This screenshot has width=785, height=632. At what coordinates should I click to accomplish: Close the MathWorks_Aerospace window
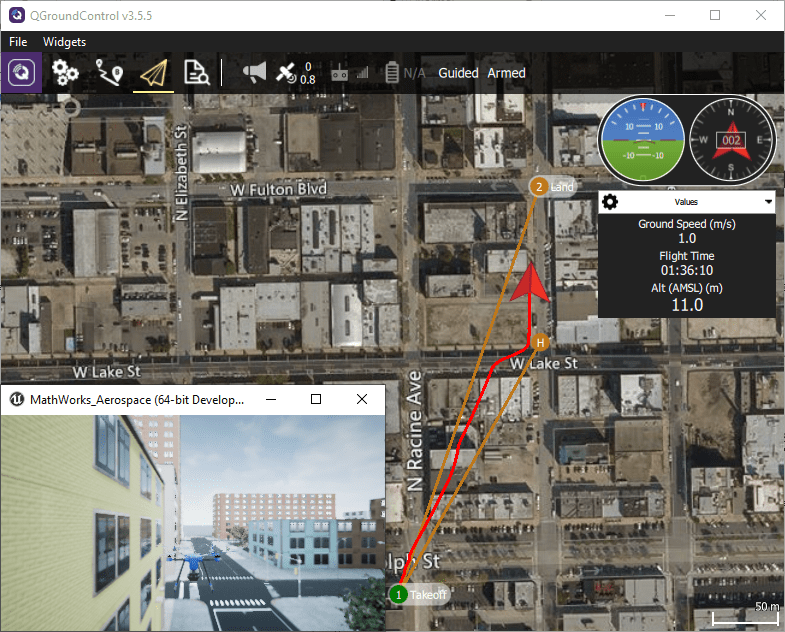point(362,399)
